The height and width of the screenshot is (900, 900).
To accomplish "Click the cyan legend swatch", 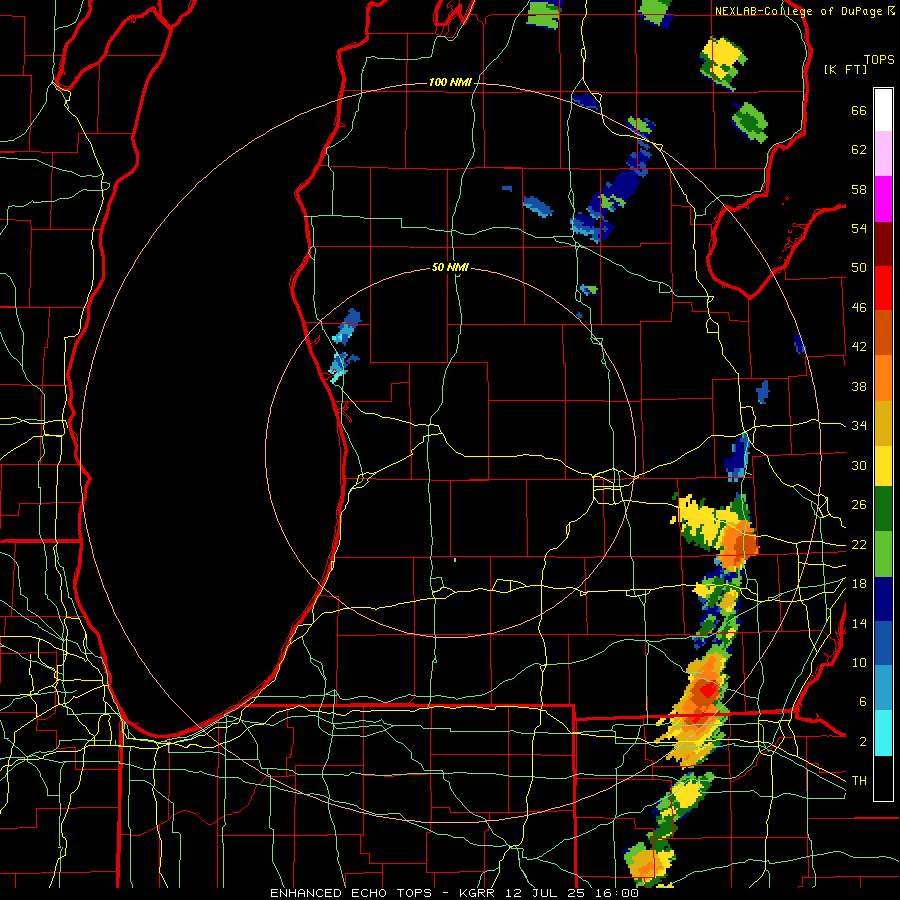I will pos(883,734).
